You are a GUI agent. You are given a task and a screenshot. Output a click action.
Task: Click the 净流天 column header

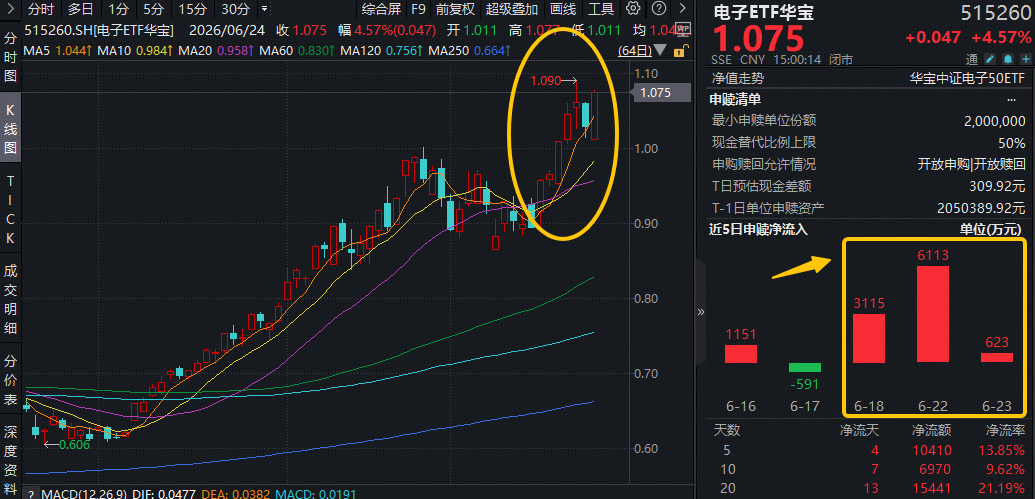coord(859,431)
